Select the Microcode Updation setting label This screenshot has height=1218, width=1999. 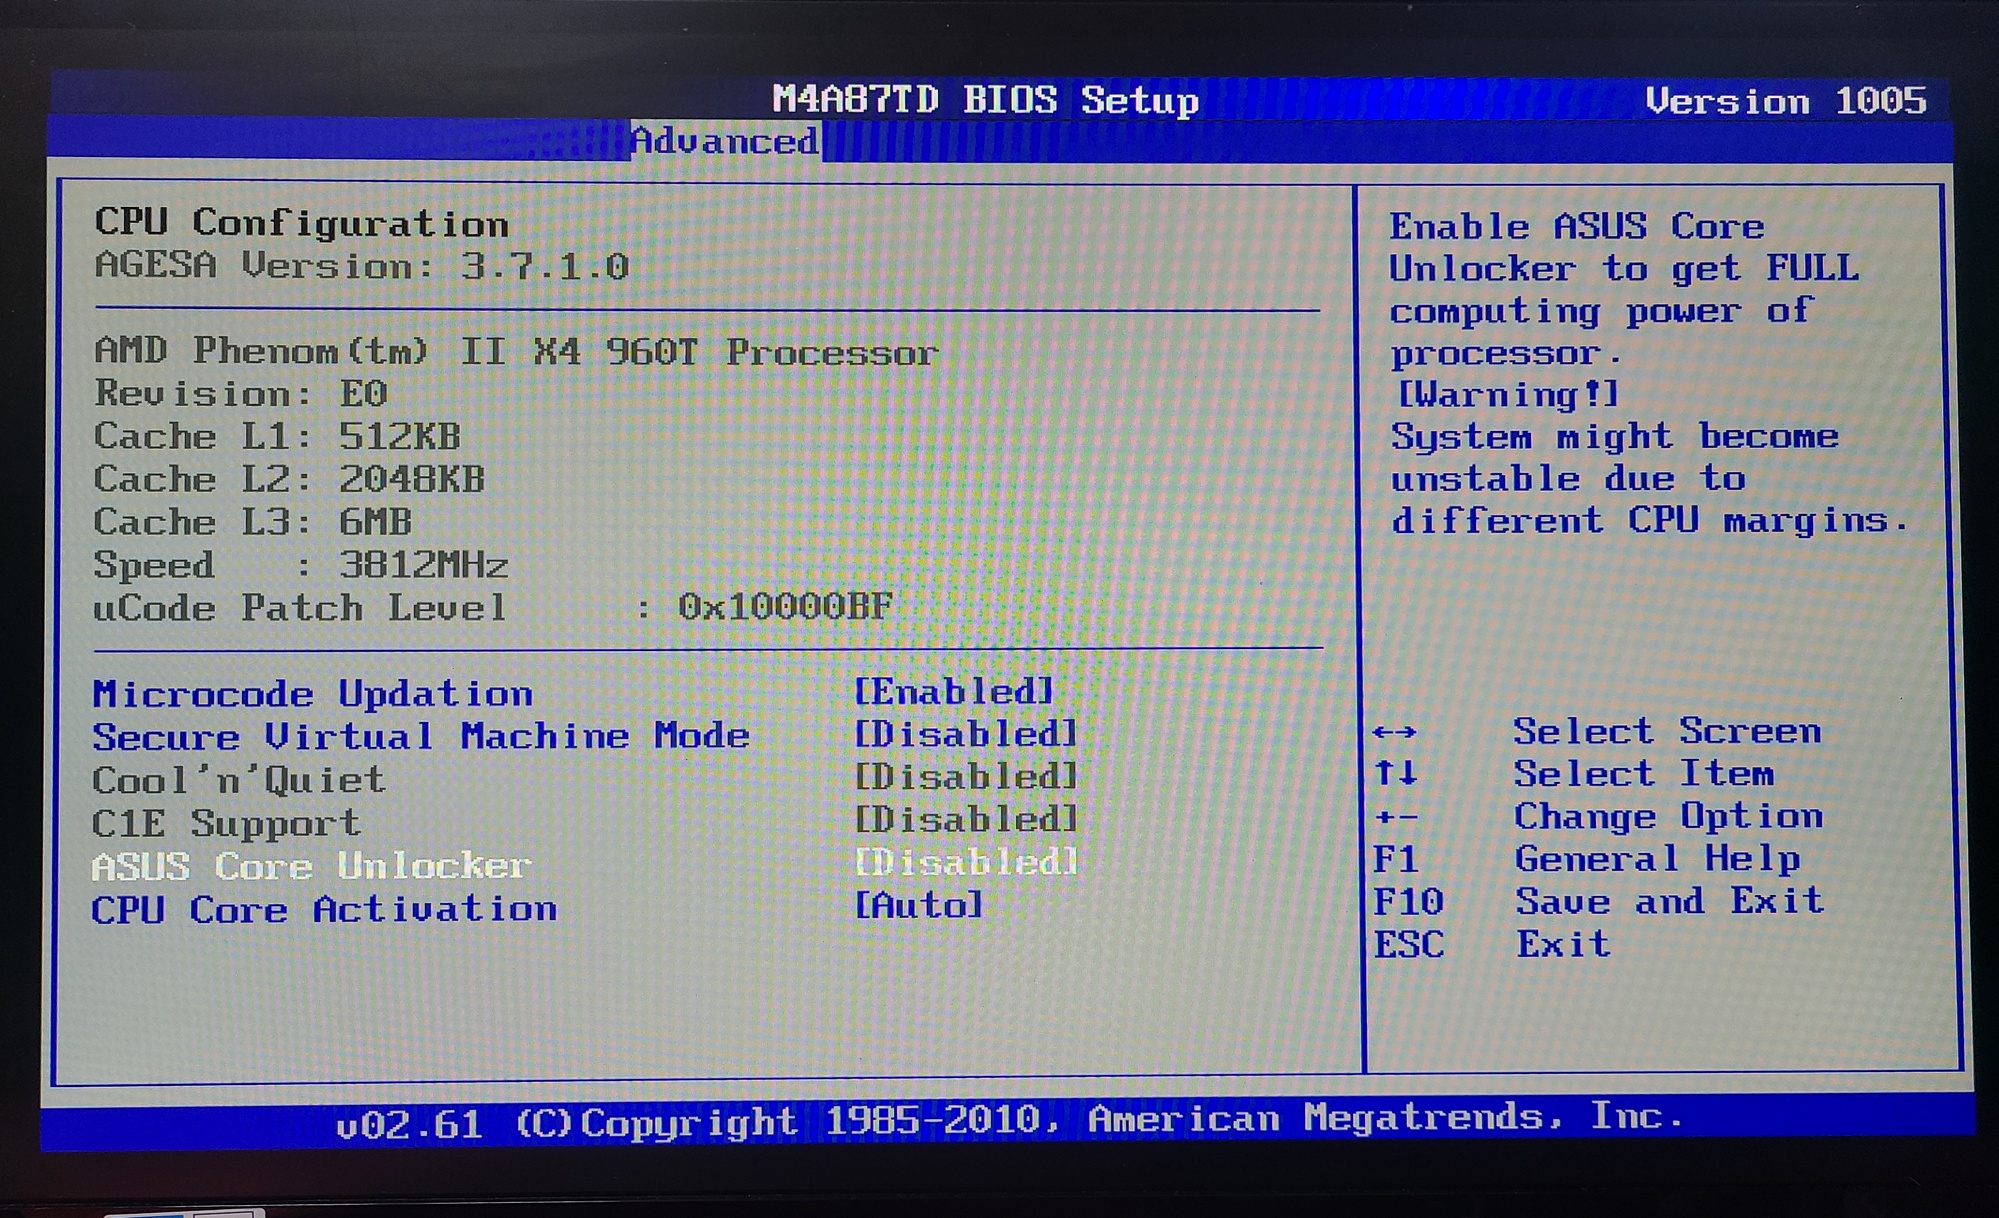coord(312,694)
